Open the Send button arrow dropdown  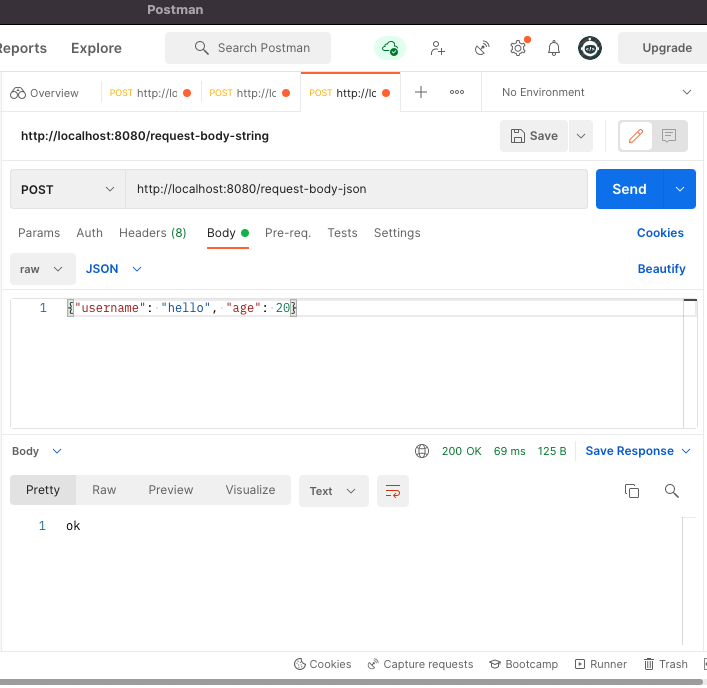(680, 189)
